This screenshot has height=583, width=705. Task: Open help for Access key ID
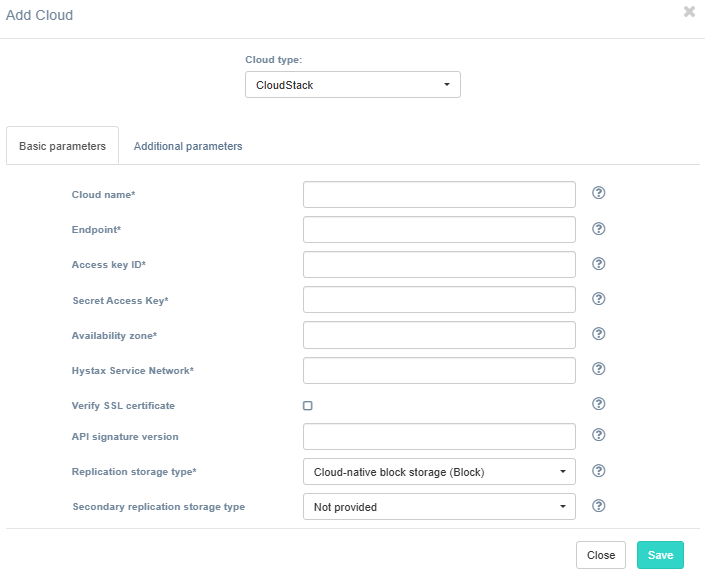[x=598, y=264]
